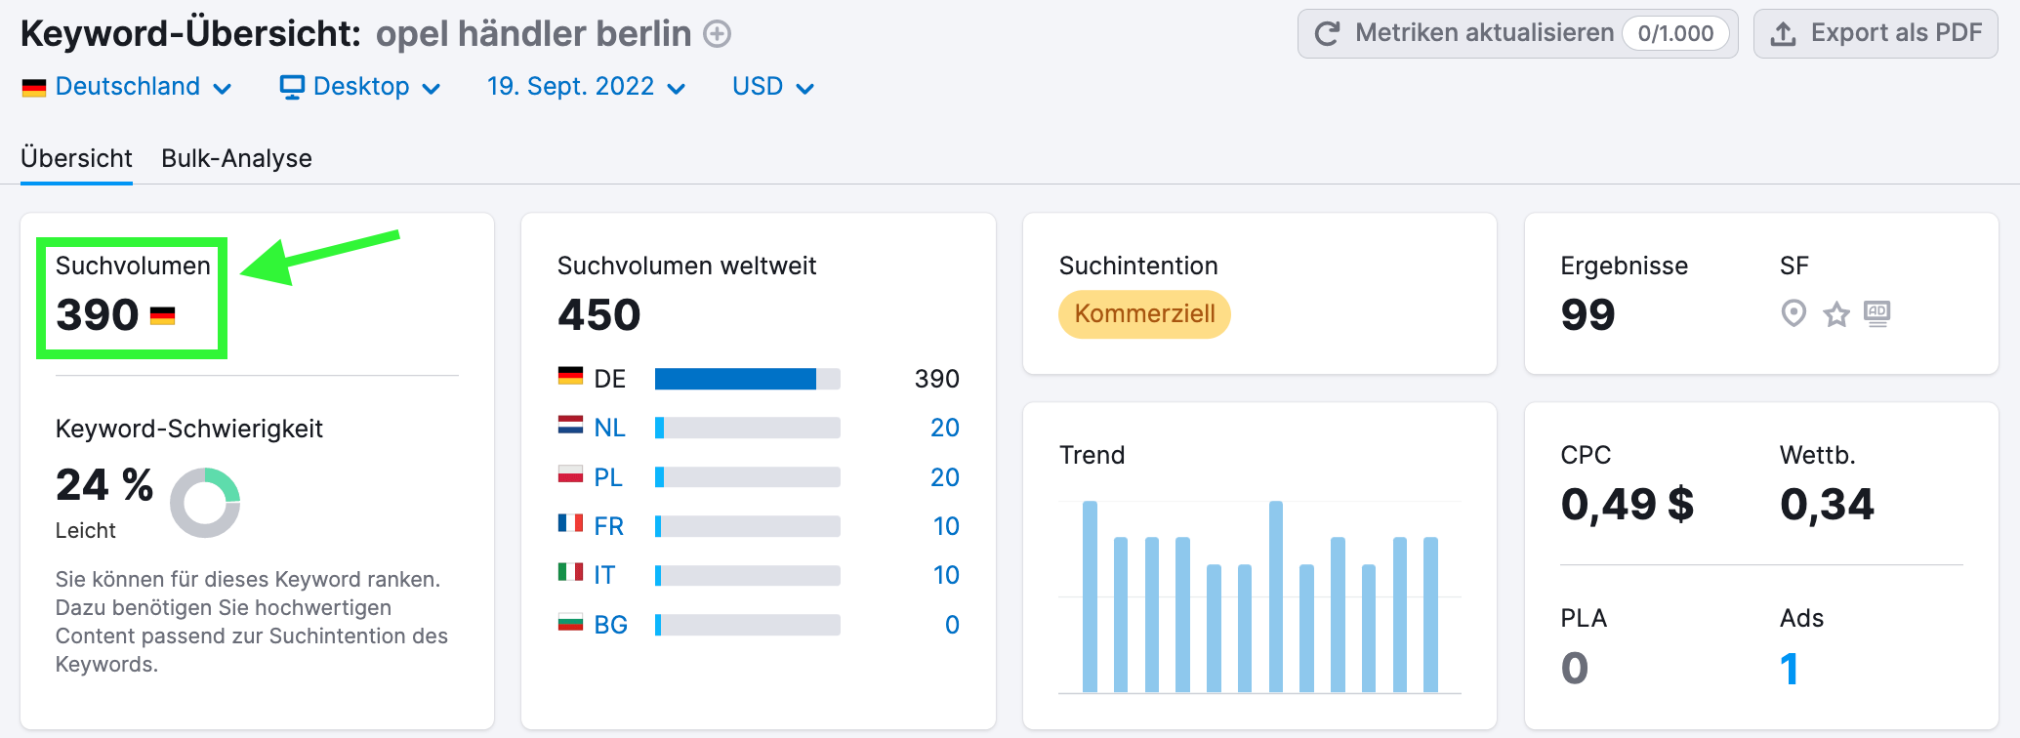Click the tallest first bar in Trend chart
This screenshot has width=2020, height=738.
click(1090, 596)
